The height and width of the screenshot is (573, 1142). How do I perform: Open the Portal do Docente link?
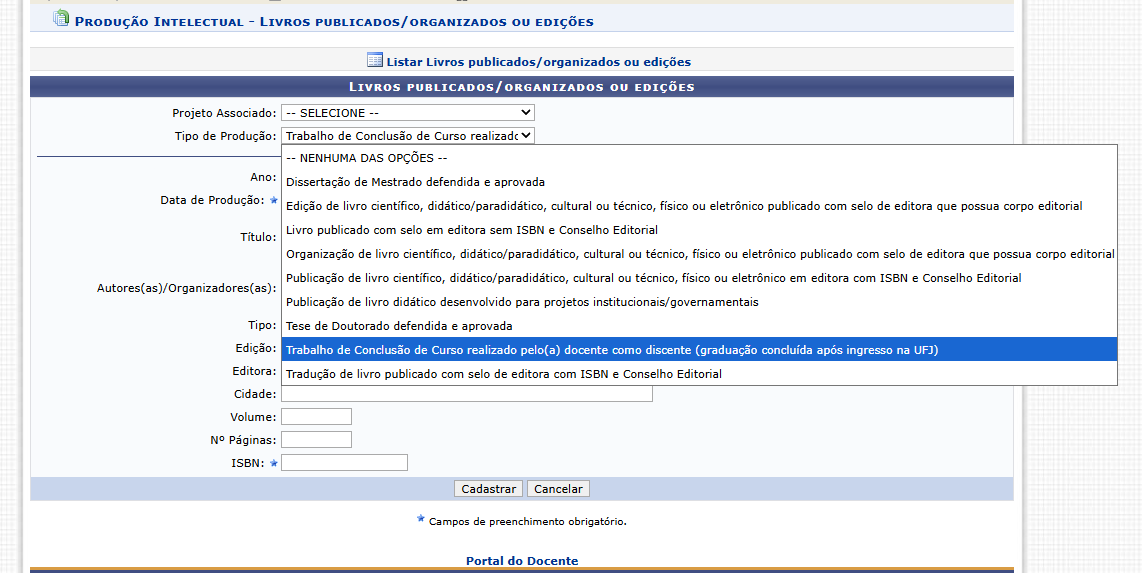click(522, 561)
